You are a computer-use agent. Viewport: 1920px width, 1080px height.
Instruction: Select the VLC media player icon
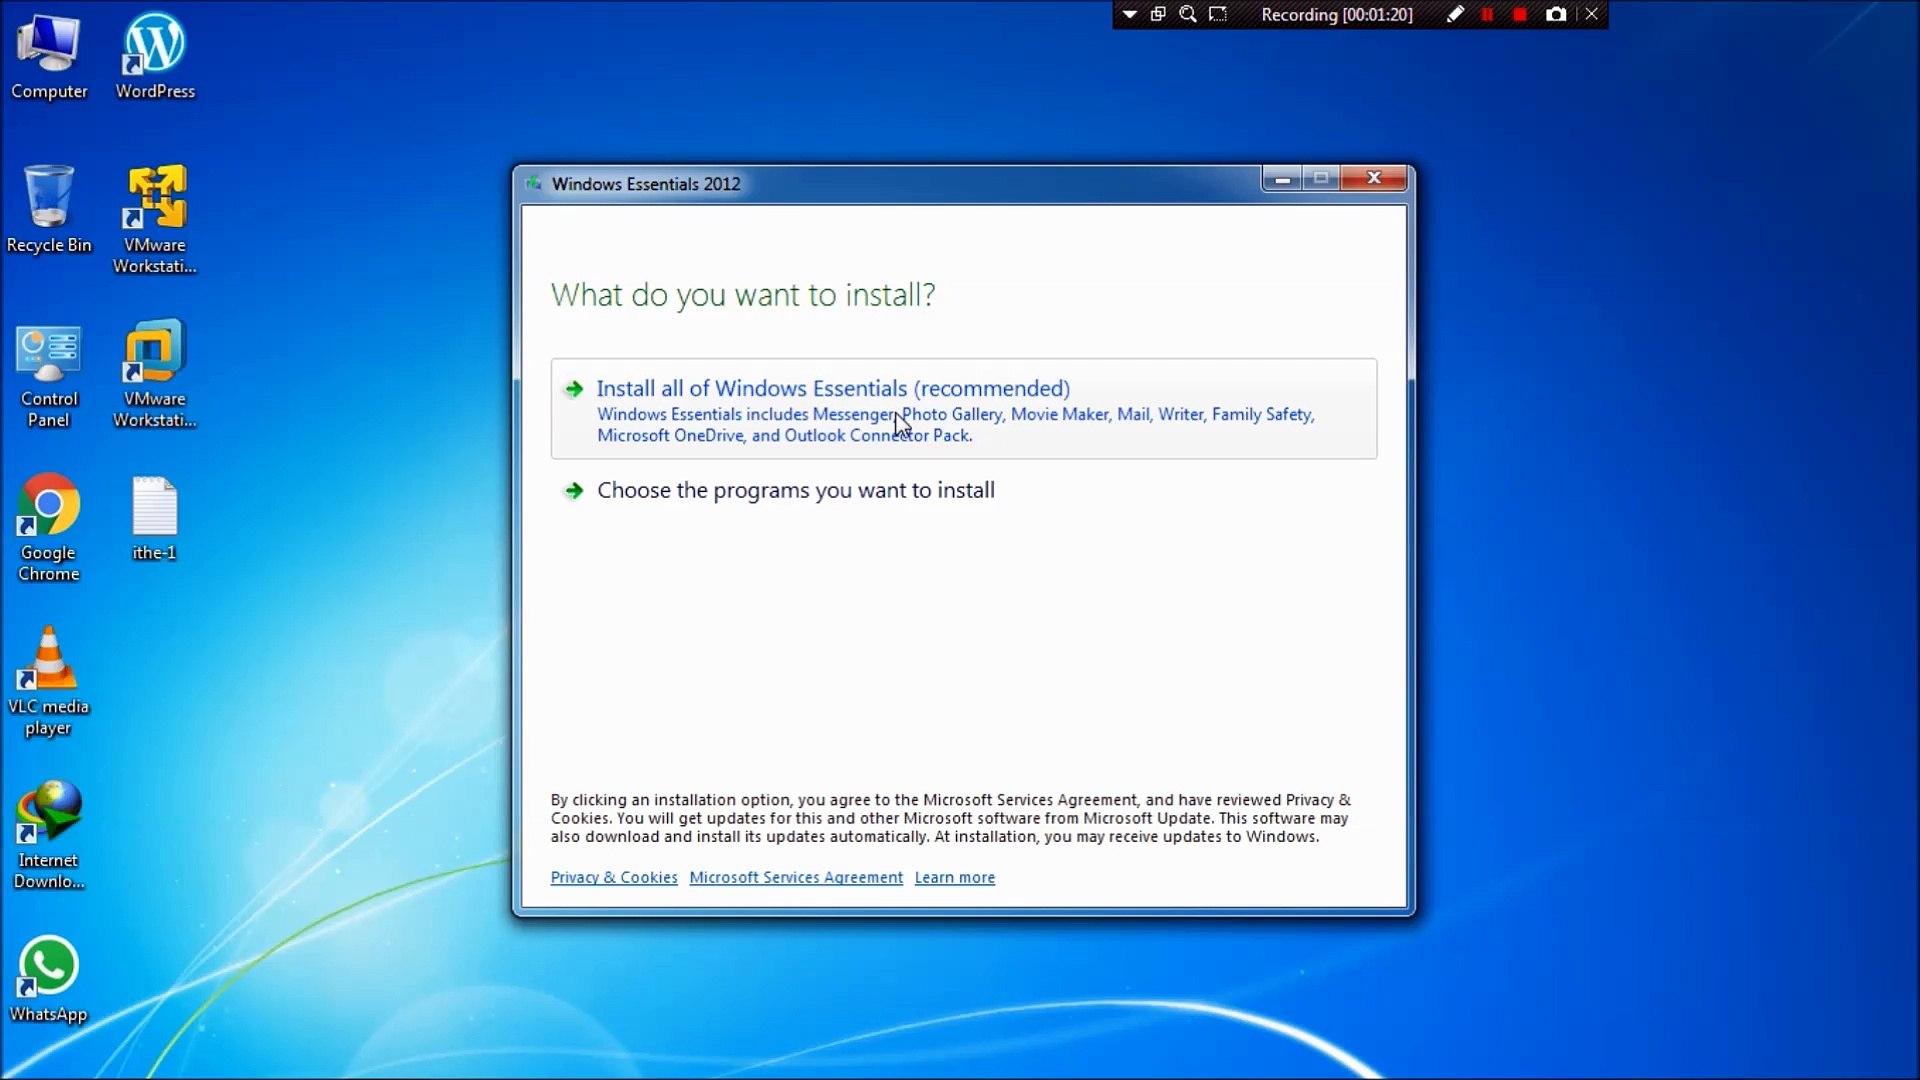(x=48, y=662)
